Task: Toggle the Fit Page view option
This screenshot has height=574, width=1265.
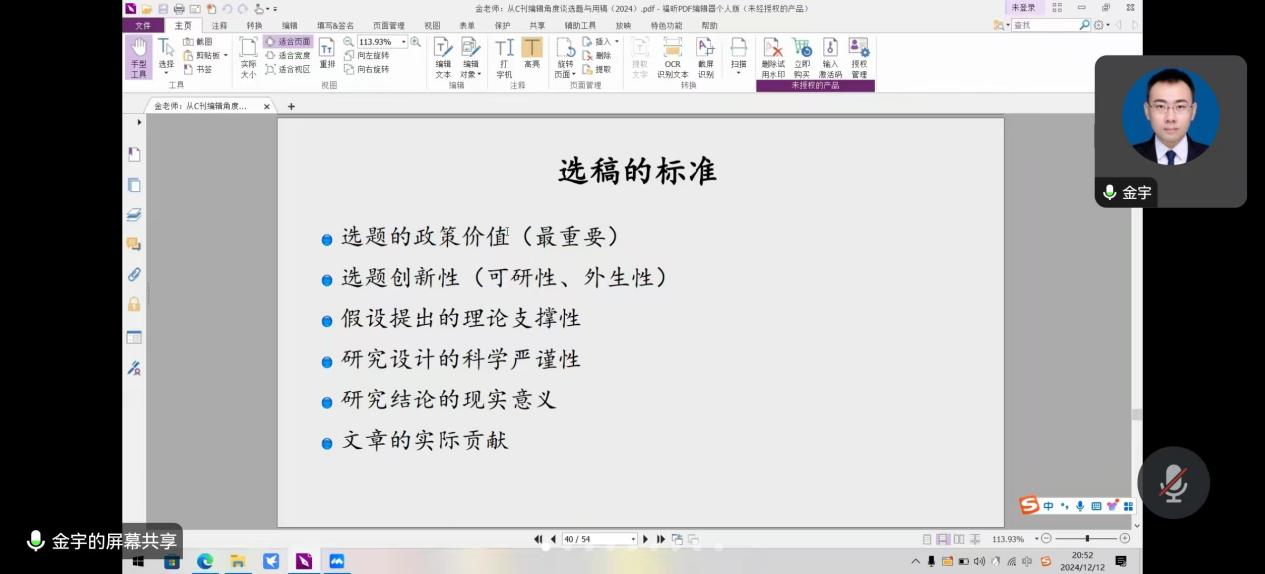Action: (288, 42)
